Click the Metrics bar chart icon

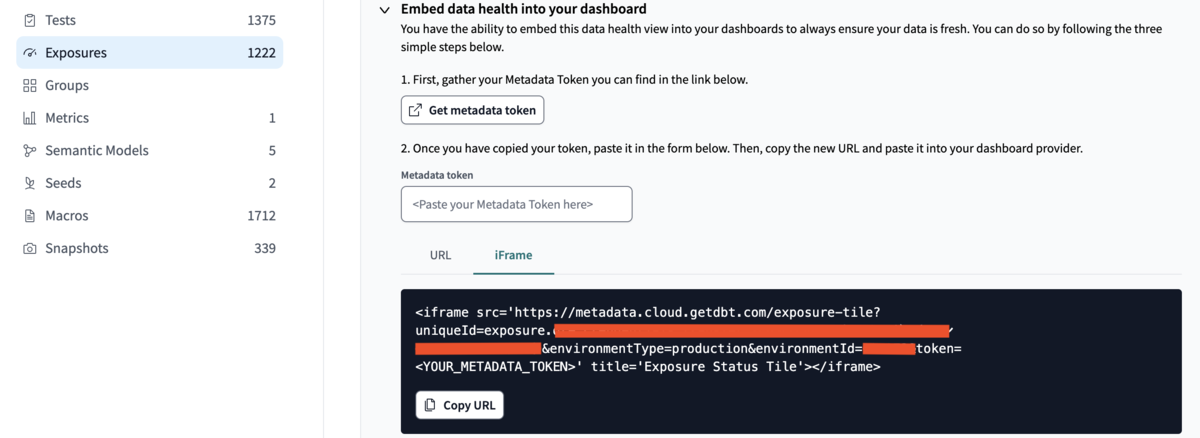point(29,118)
